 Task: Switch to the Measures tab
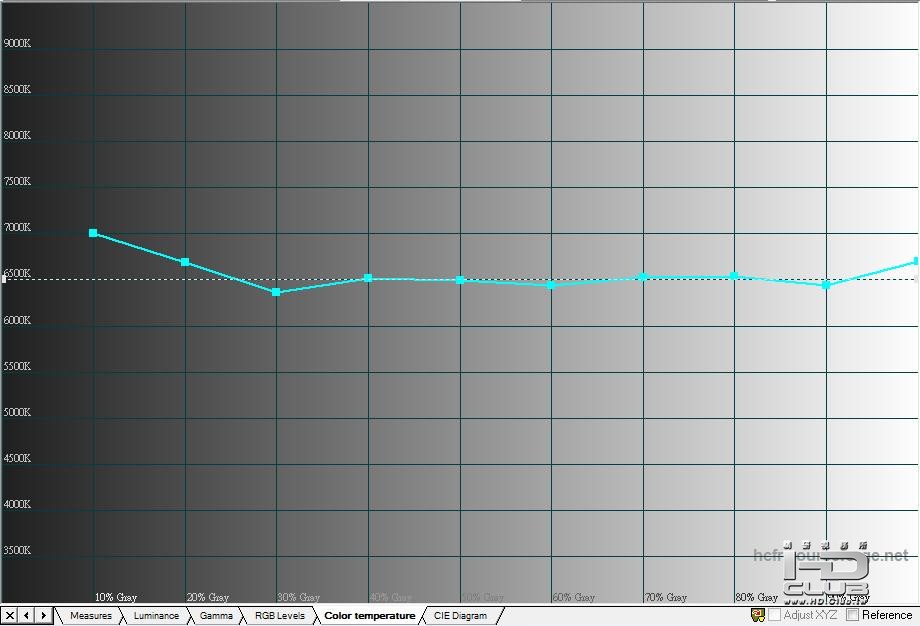90,615
